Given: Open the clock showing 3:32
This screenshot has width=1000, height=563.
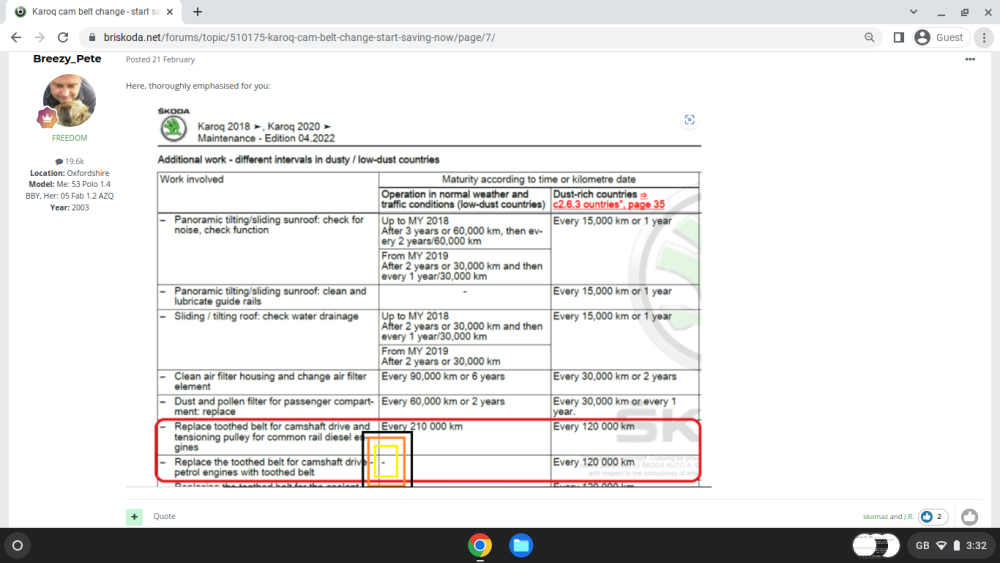Looking at the screenshot, I should click(x=976, y=546).
